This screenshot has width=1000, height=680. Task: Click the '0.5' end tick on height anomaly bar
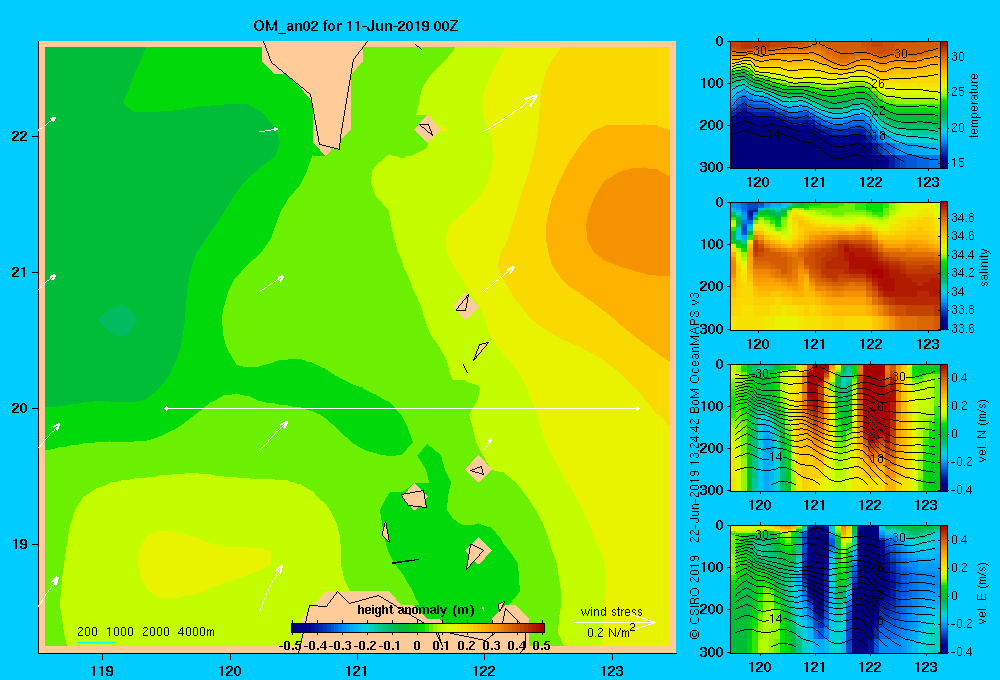[x=541, y=646]
